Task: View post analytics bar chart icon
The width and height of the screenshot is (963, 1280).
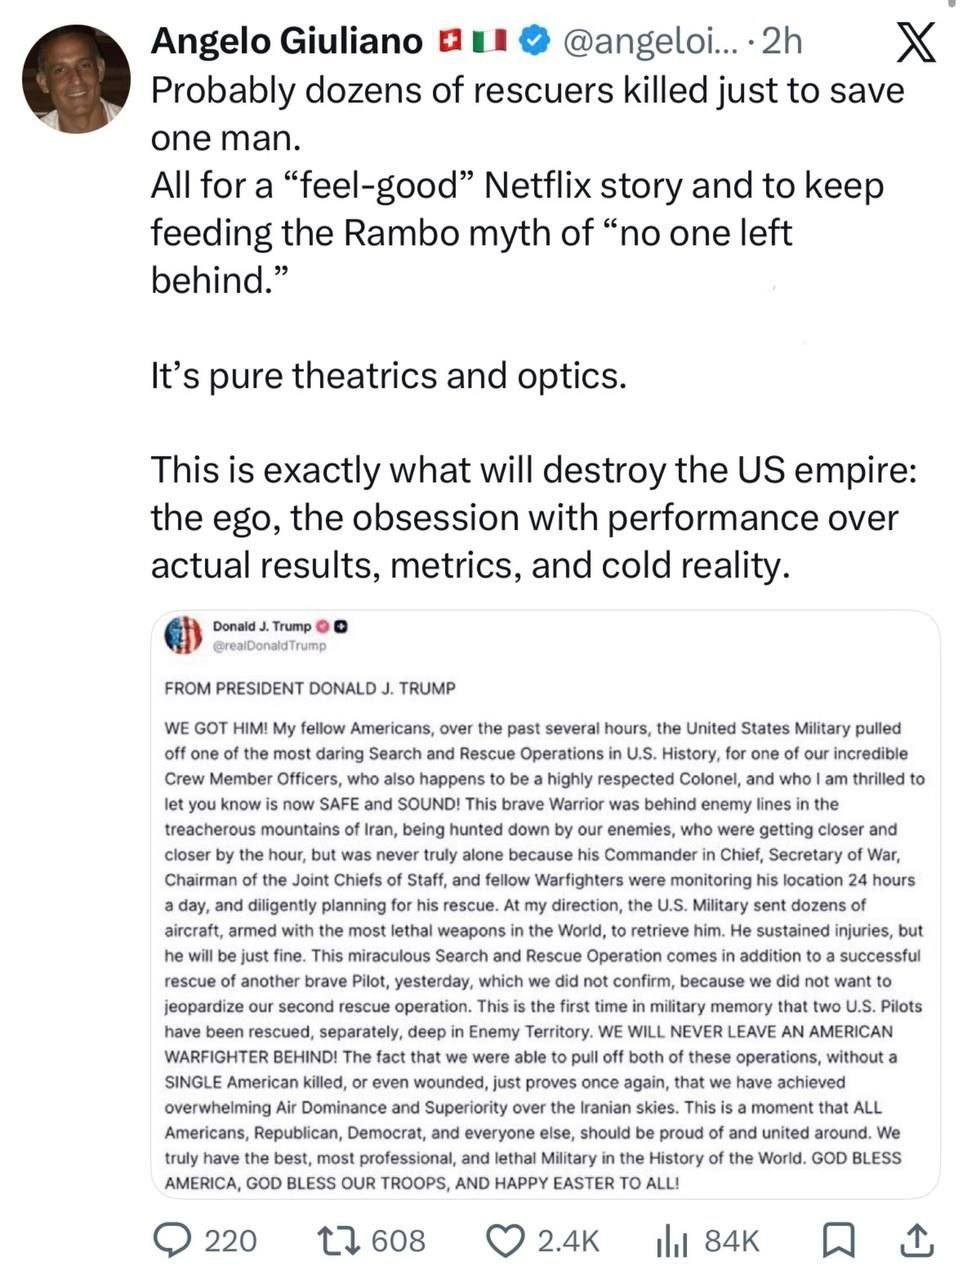Action: tap(672, 1242)
